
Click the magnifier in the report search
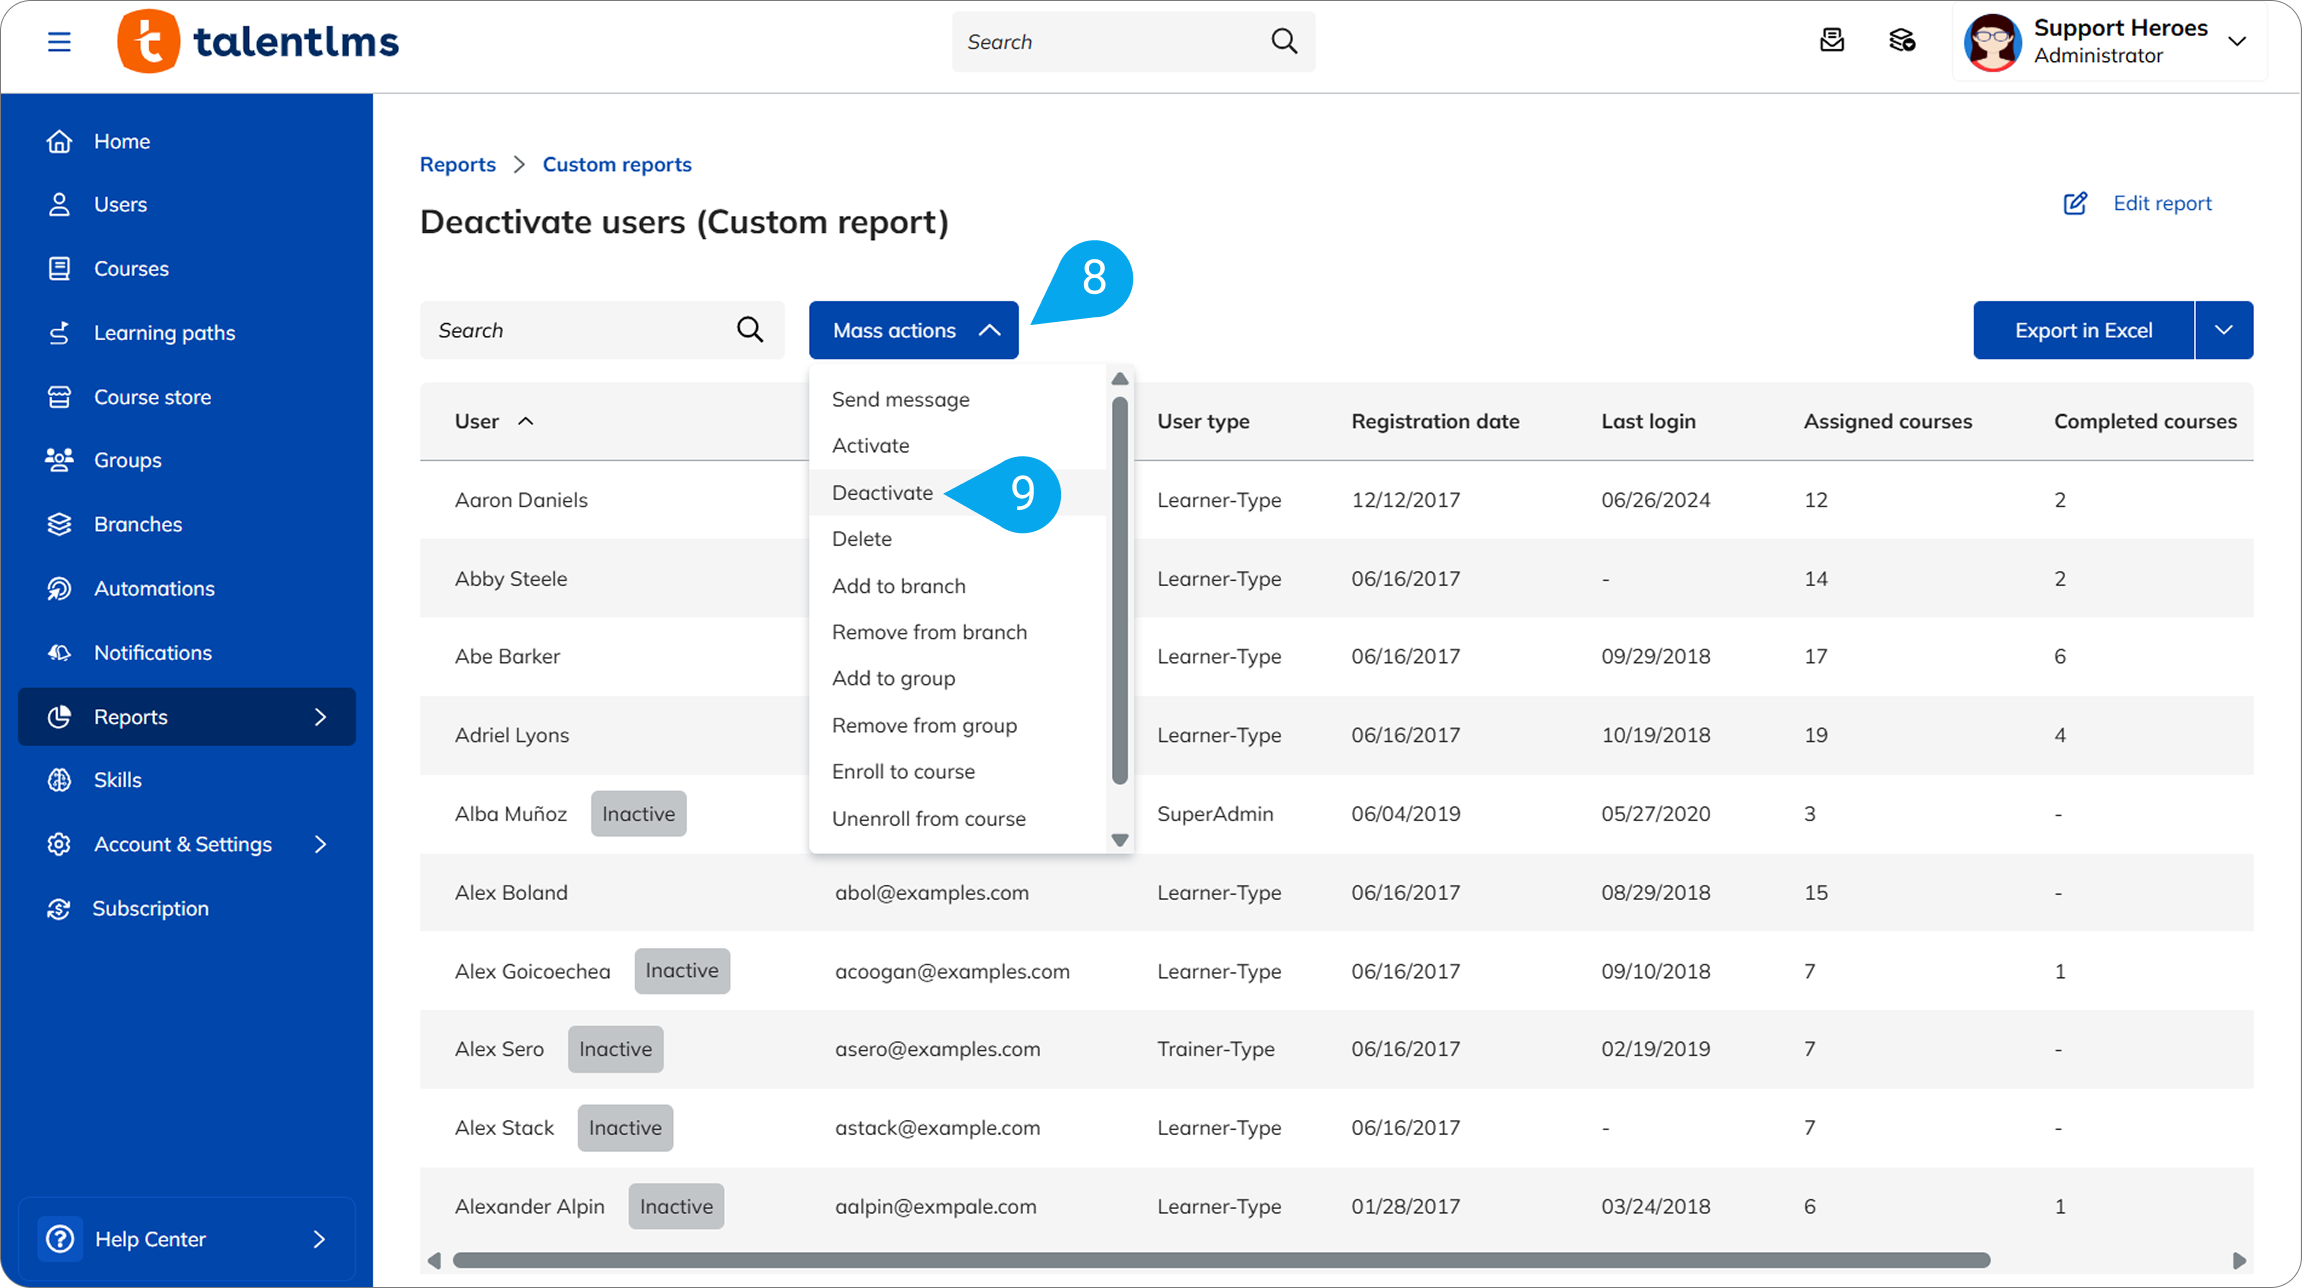point(750,330)
